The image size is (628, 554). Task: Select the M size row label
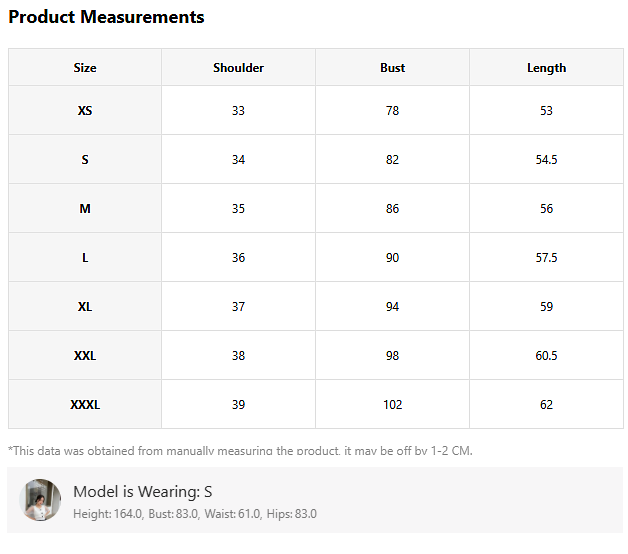pos(85,209)
